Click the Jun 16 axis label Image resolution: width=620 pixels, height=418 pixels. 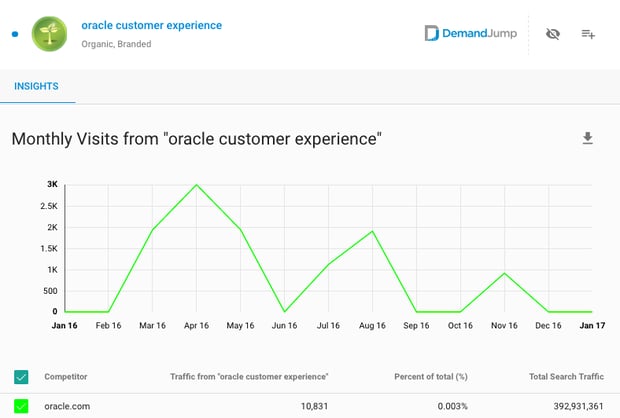coord(284,325)
